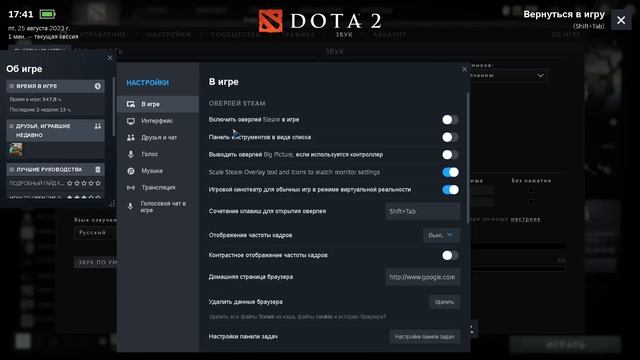Click 'Время в игре: 547,8 ч.' text
Screen dimensions: 640x360
coord(36,100)
